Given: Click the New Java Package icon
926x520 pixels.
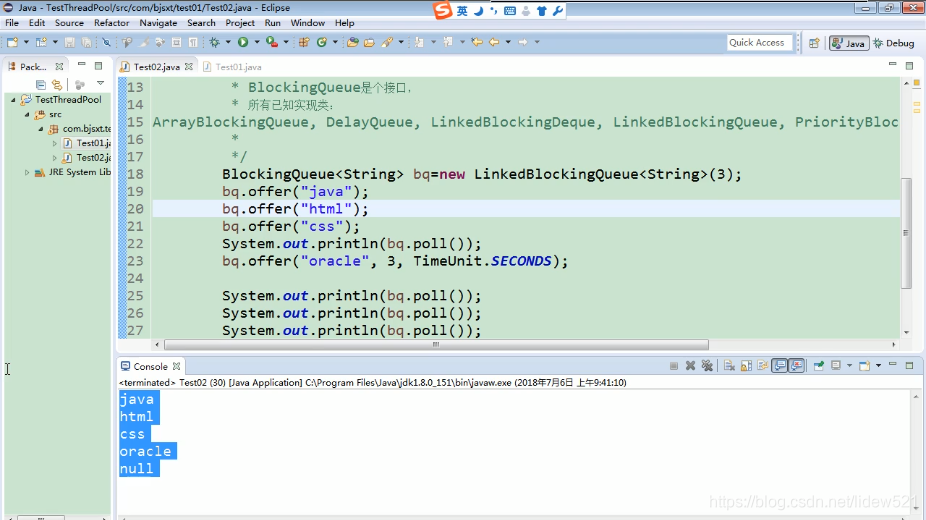Looking at the screenshot, I should (x=304, y=42).
